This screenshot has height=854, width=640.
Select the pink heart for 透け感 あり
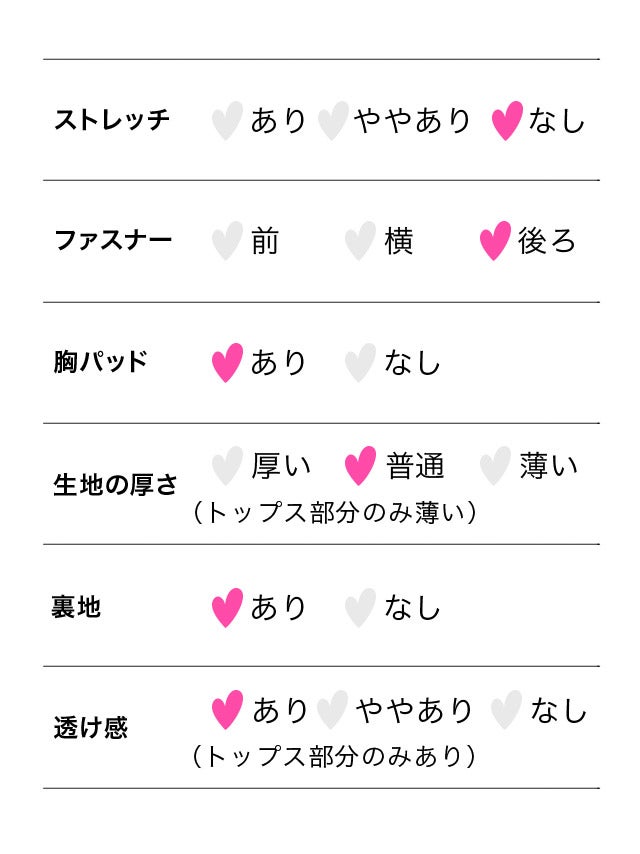tap(227, 710)
